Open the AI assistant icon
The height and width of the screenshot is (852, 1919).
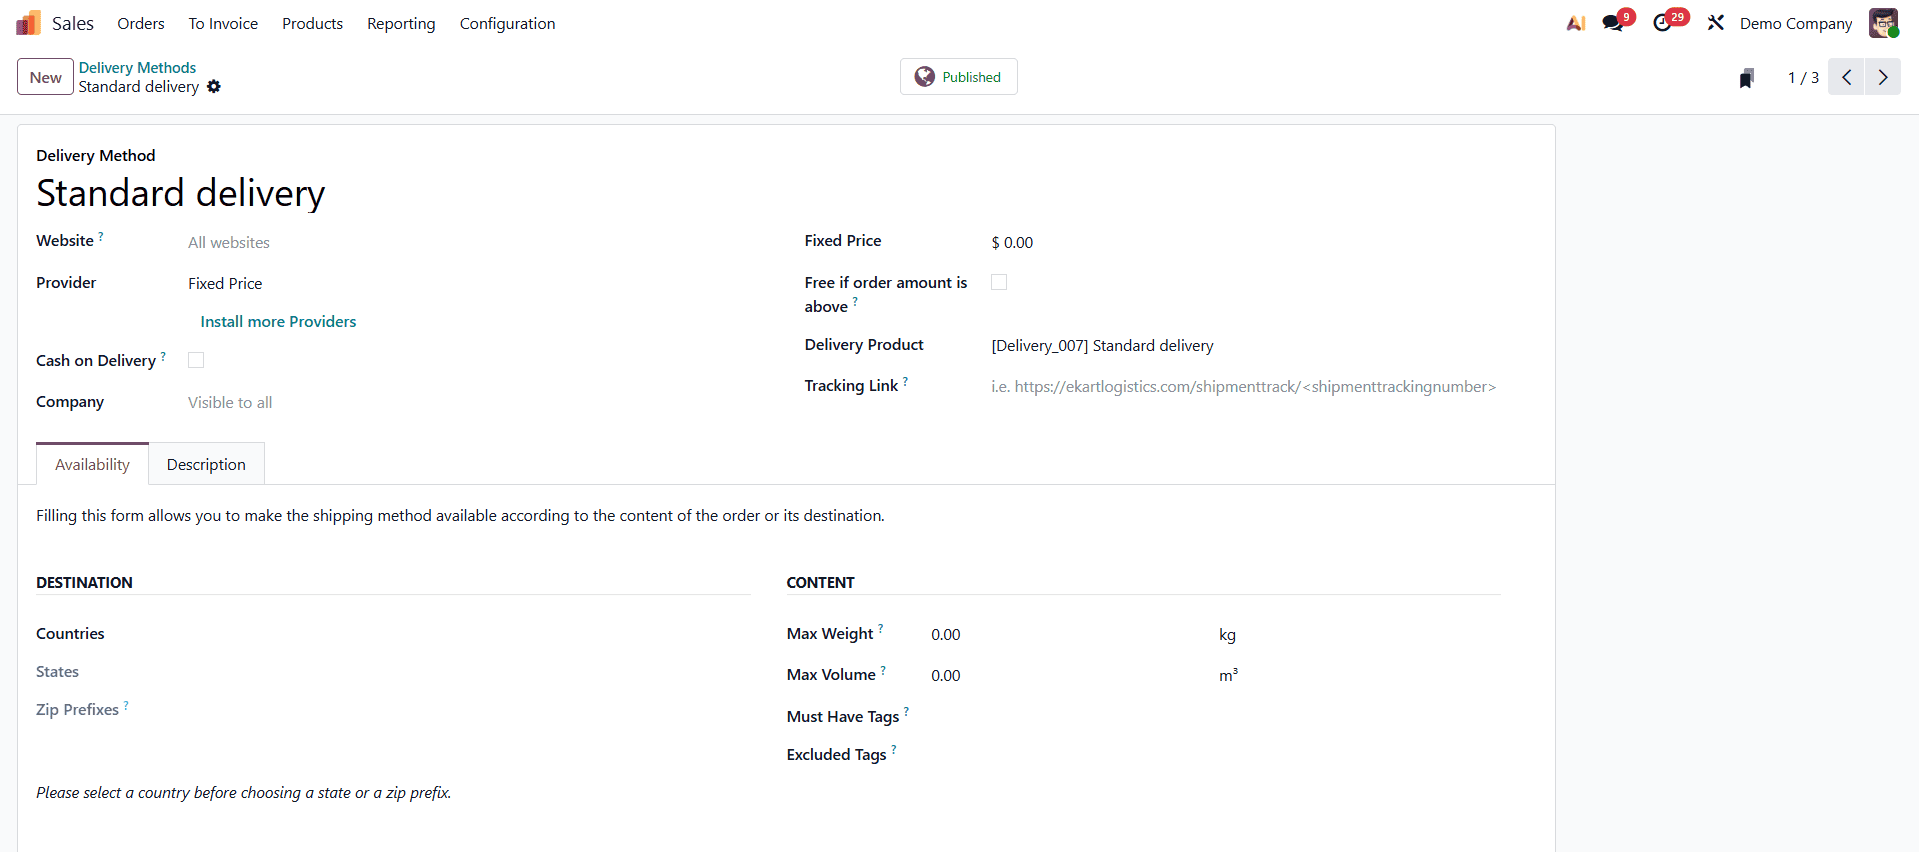pyautogui.click(x=1576, y=23)
